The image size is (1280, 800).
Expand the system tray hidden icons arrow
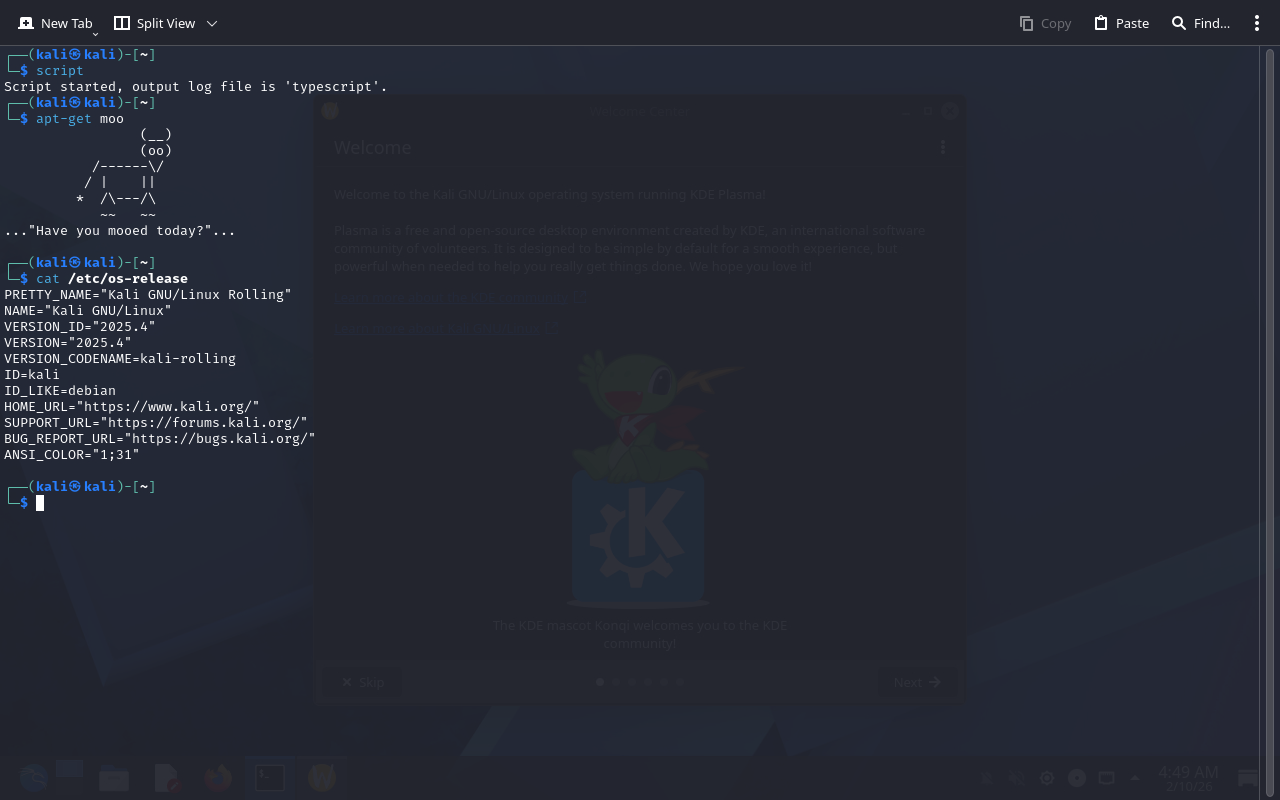(x=1135, y=778)
